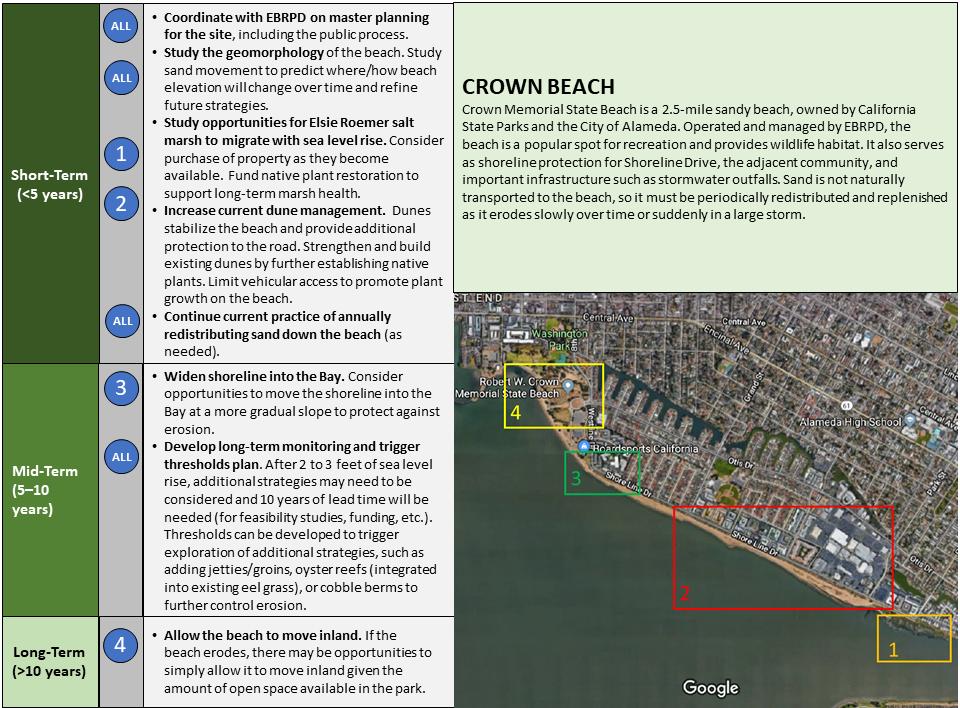Click 'Study opportunities for Elsie Roemer salt' text

pyautogui.click(x=289, y=122)
